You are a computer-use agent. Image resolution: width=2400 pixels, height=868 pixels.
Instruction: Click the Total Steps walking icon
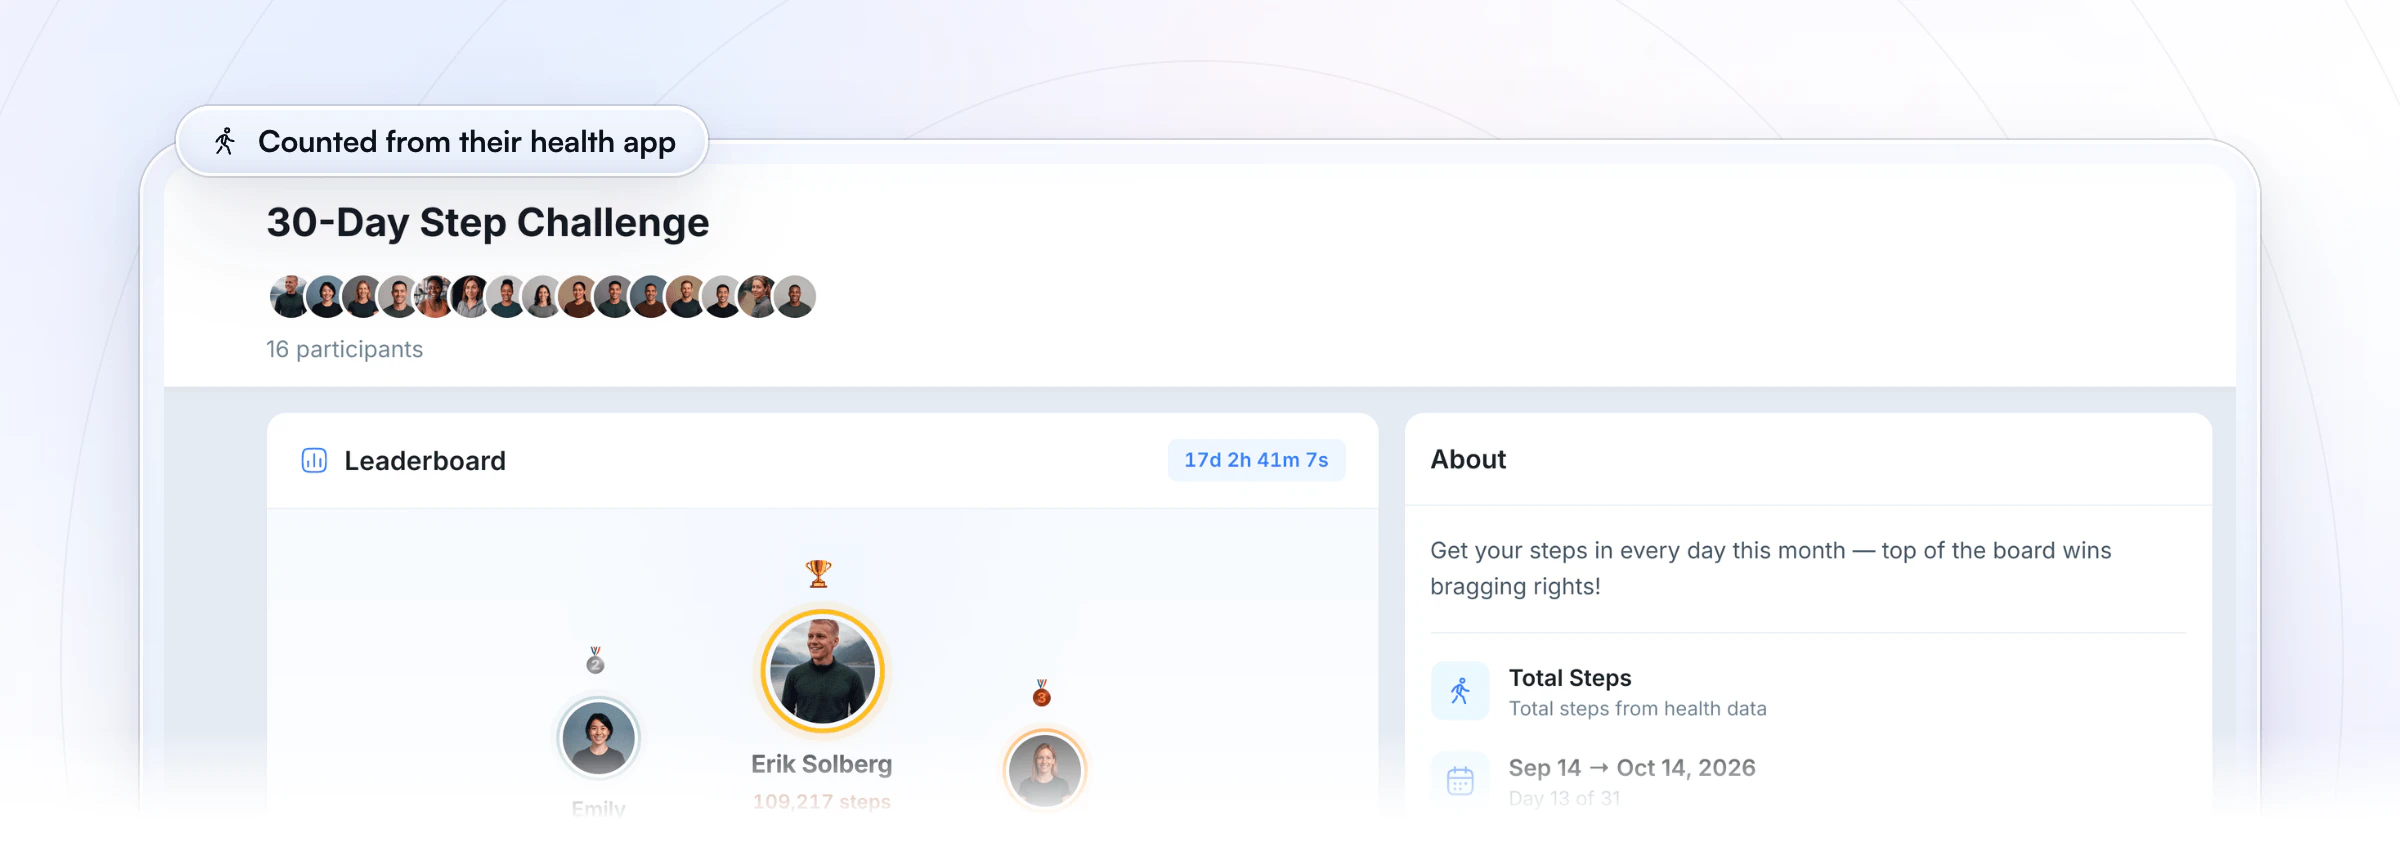pyautogui.click(x=1460, y=691)
